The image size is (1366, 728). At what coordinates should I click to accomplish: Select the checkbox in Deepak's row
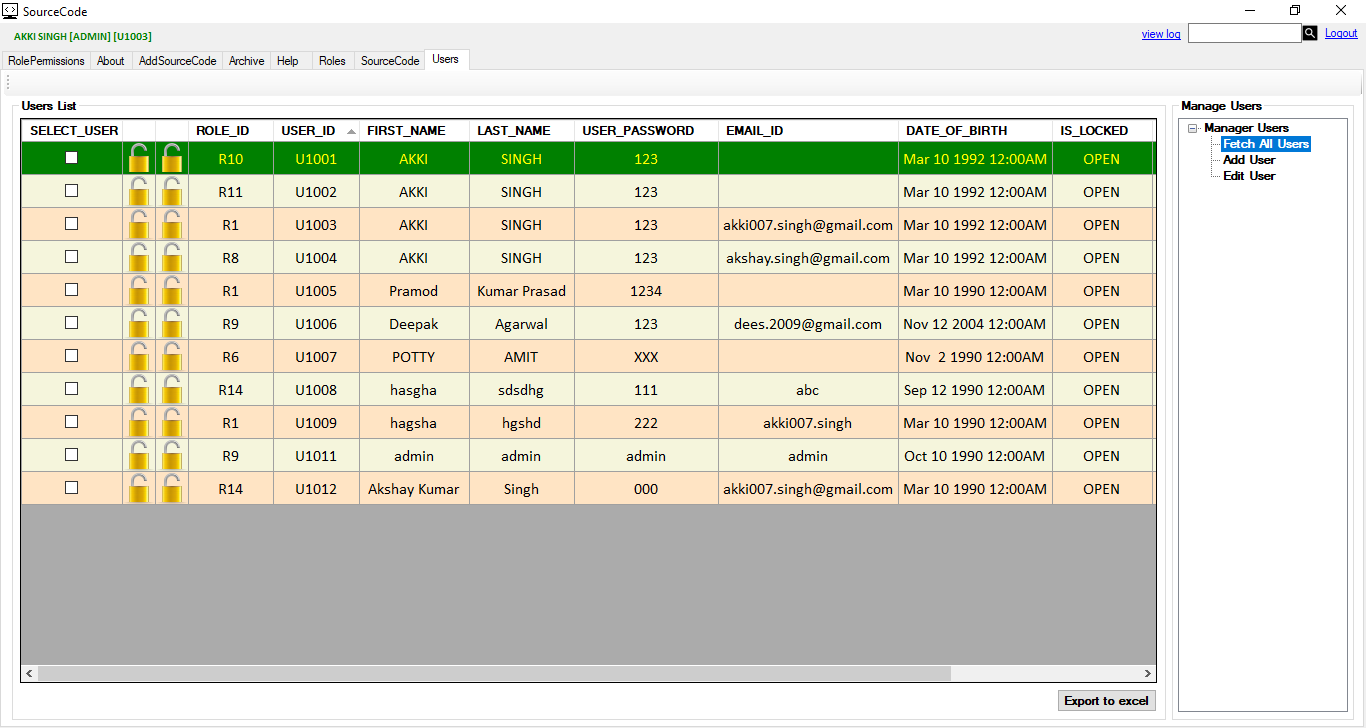point(71,322)
